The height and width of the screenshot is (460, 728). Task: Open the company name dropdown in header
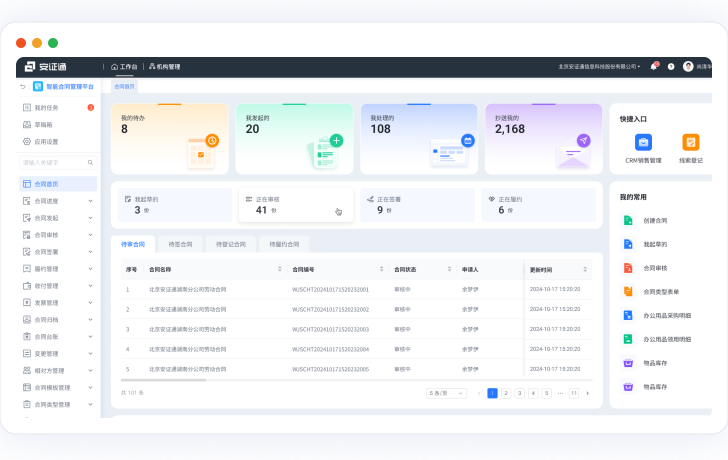pos(599,67)
